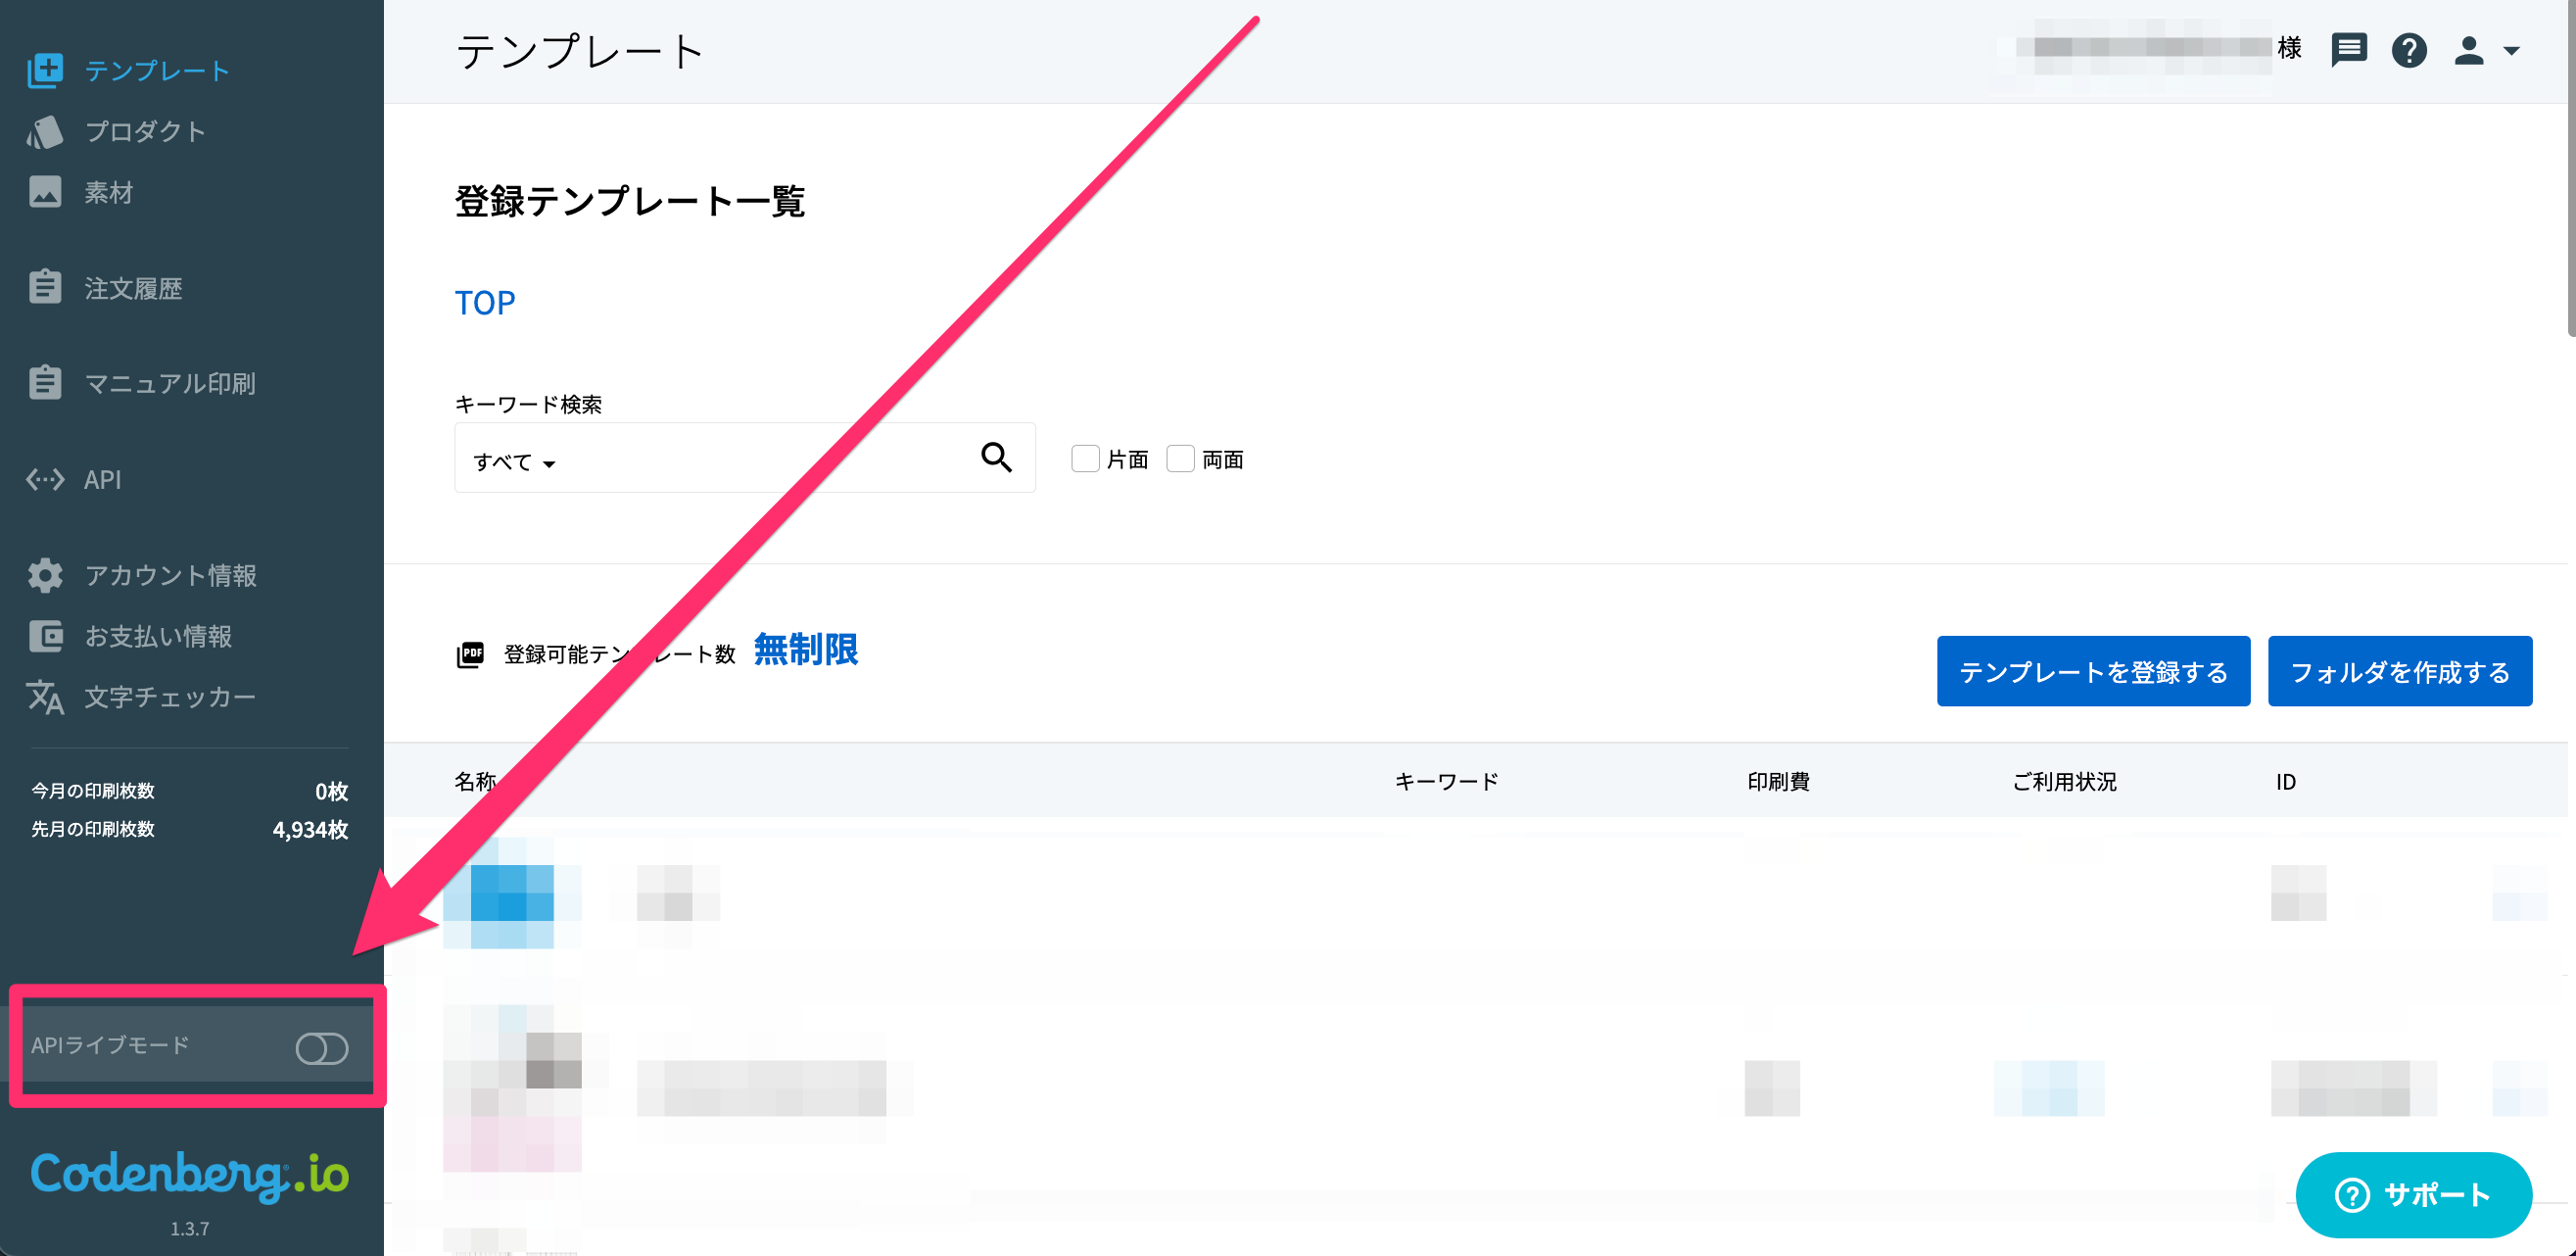
Task: Open 文字チェッカー page
Action: click(x=170, y=697)
